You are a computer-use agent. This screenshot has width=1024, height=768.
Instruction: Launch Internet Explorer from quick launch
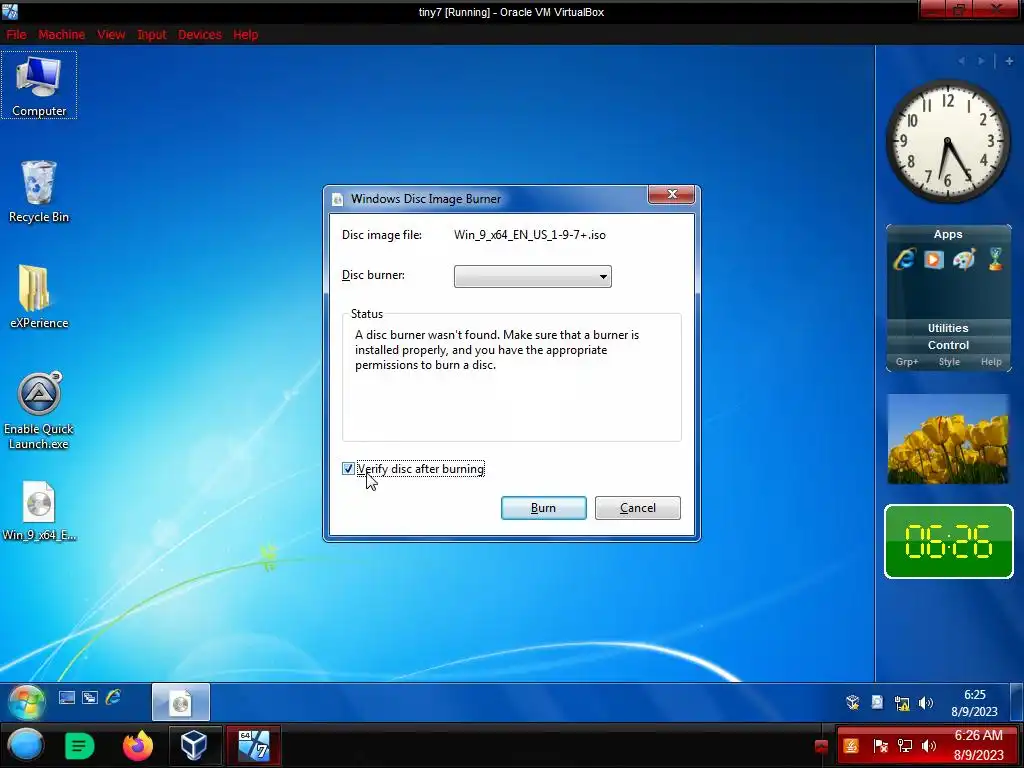113,697
